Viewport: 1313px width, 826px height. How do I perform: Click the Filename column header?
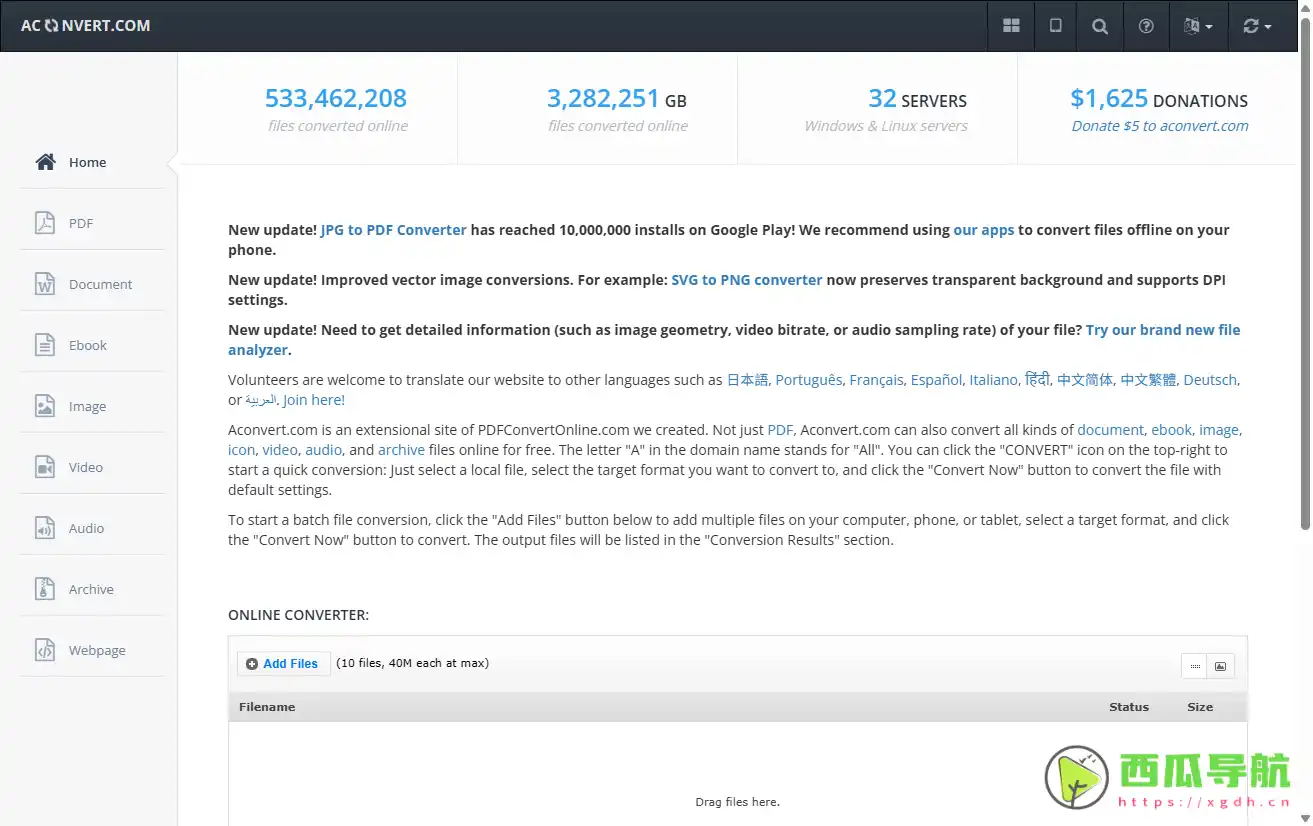[267, 707]
